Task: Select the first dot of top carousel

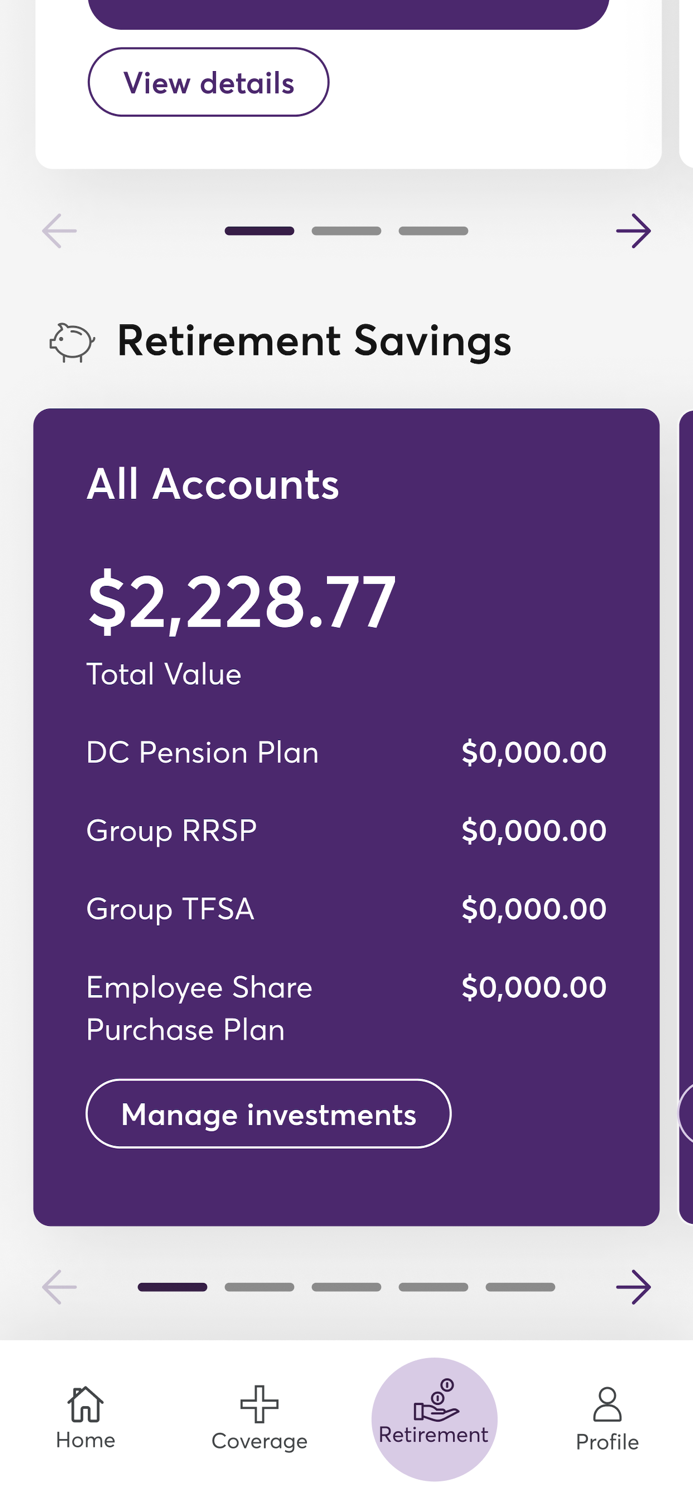Action: tap(259, 230)
